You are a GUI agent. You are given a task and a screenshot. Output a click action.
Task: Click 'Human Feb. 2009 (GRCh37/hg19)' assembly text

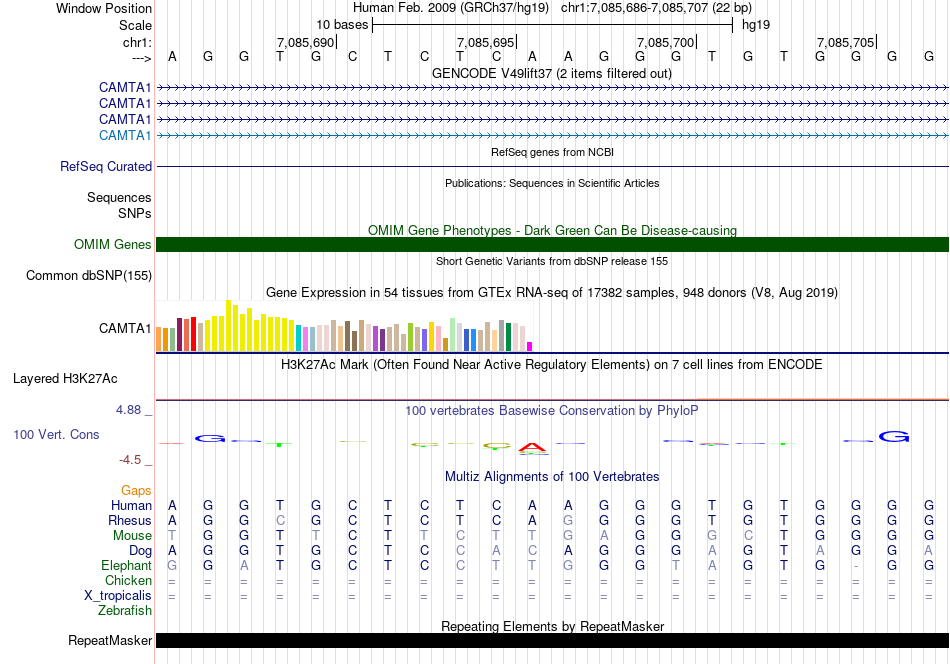(x=451, y=8)
